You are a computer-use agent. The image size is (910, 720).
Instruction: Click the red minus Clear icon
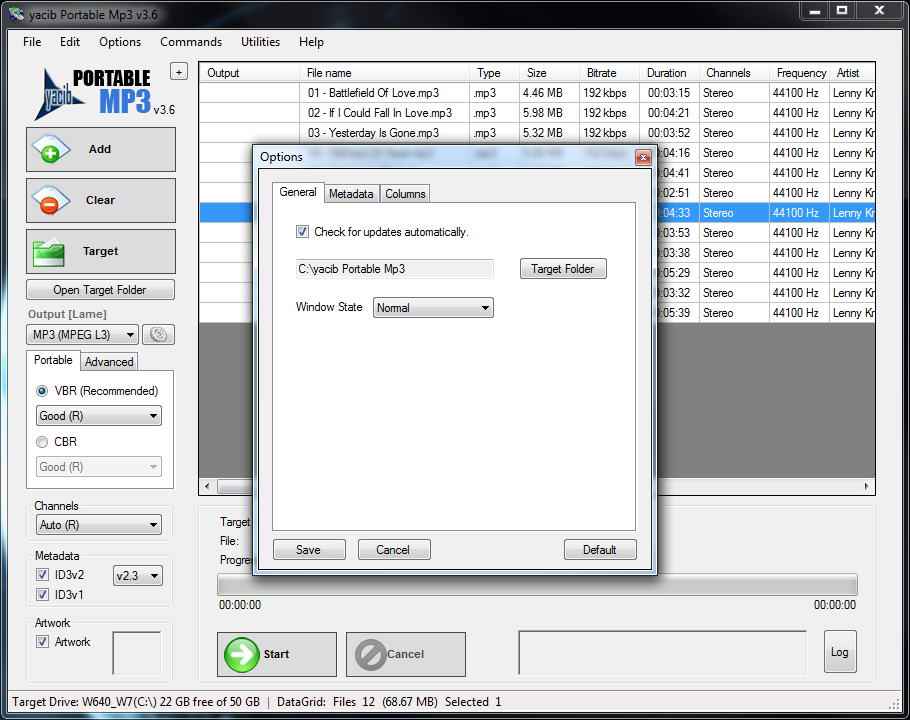[x=50, y=200]
